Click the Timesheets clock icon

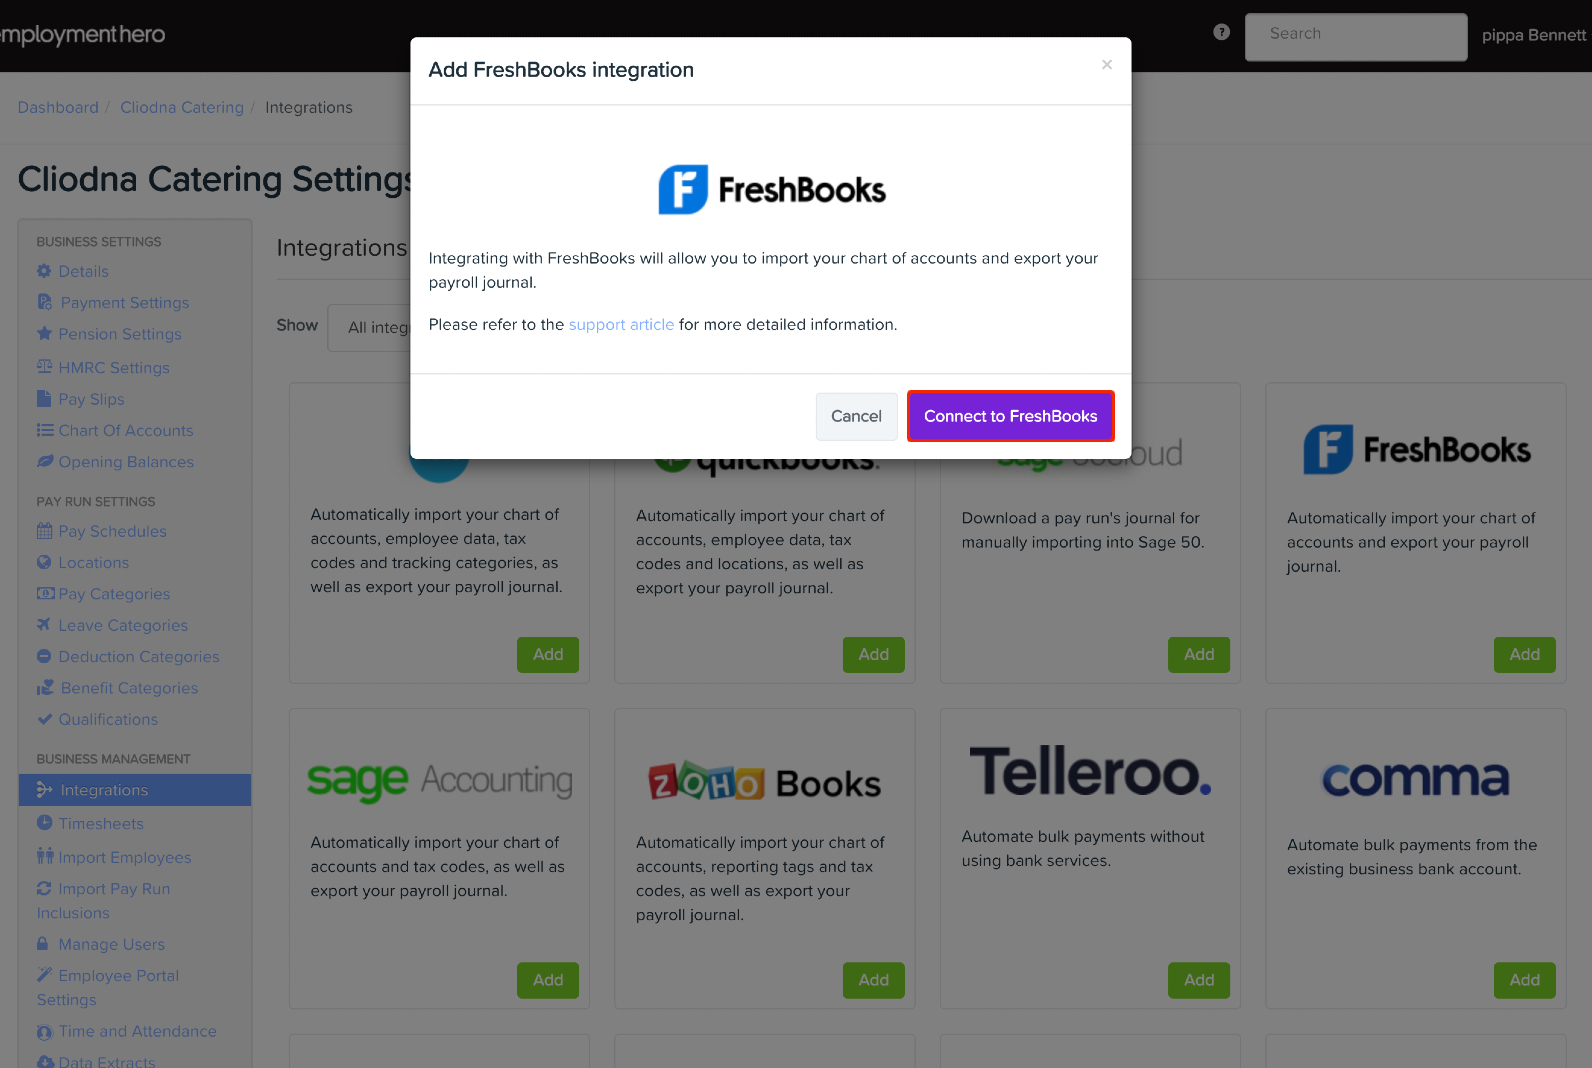tap(44, 823)
